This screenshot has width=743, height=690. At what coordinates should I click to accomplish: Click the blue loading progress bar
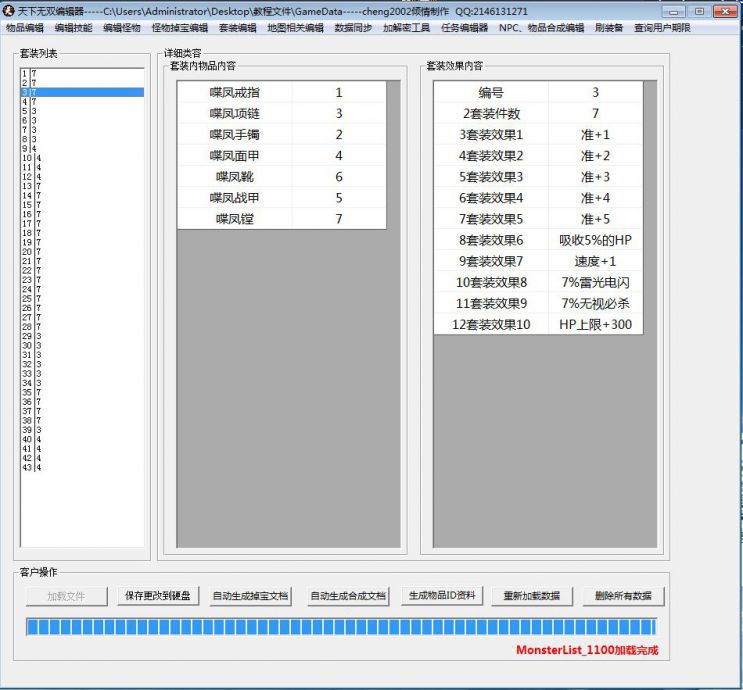point(340,627)
